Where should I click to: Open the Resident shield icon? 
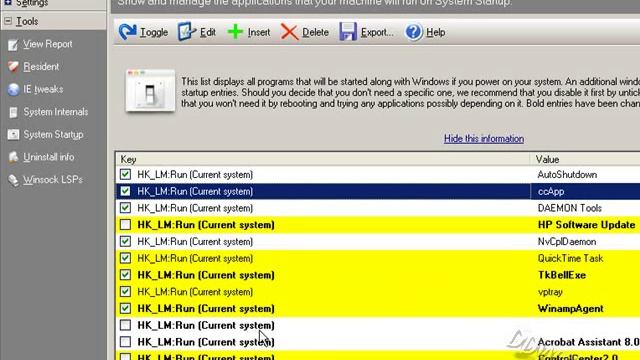[13, 67]
